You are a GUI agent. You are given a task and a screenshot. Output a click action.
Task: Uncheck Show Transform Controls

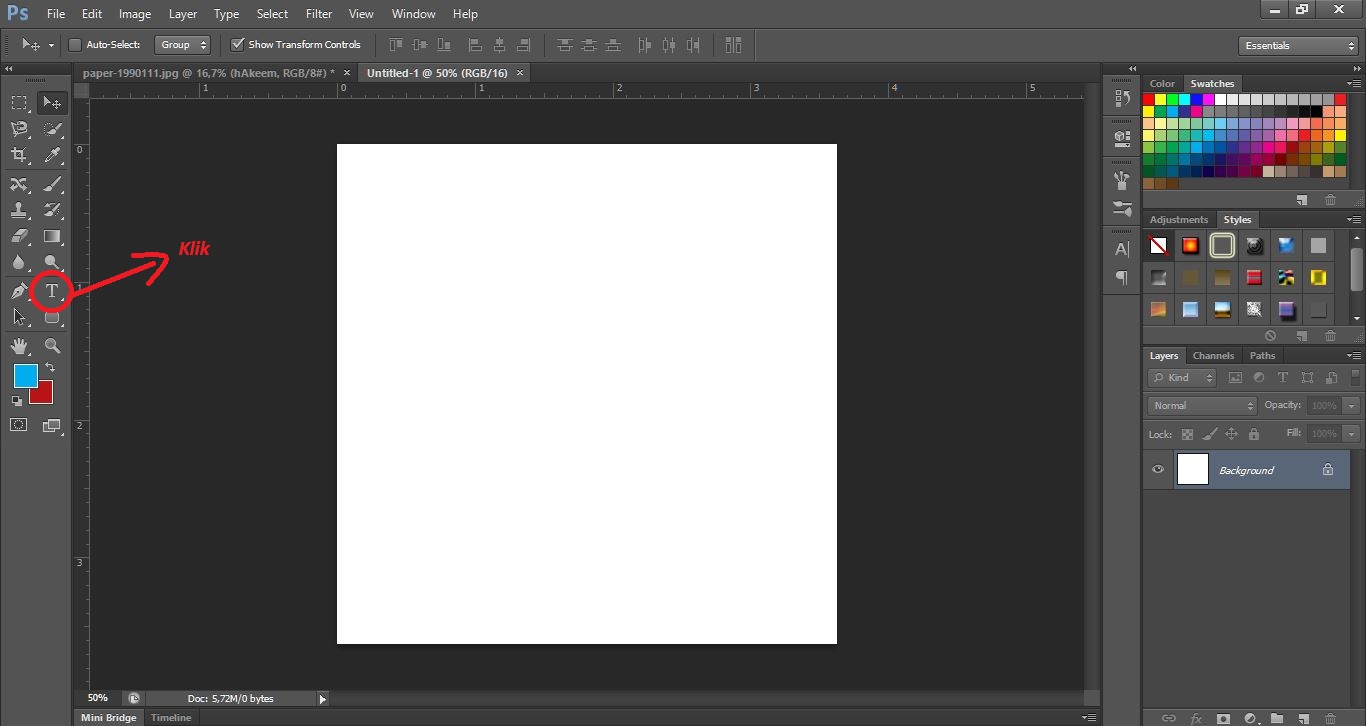point(237,45)
